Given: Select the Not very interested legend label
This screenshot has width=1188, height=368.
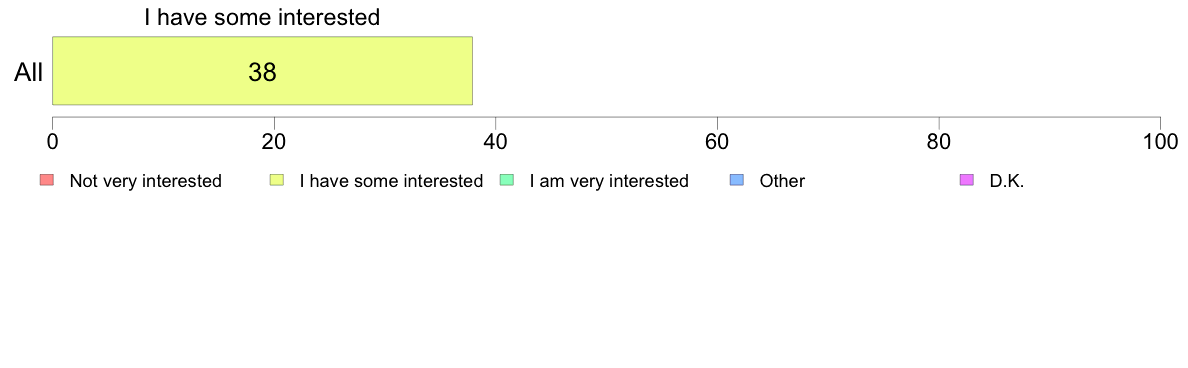Looking at the screenshot, I should click(145, 181).
